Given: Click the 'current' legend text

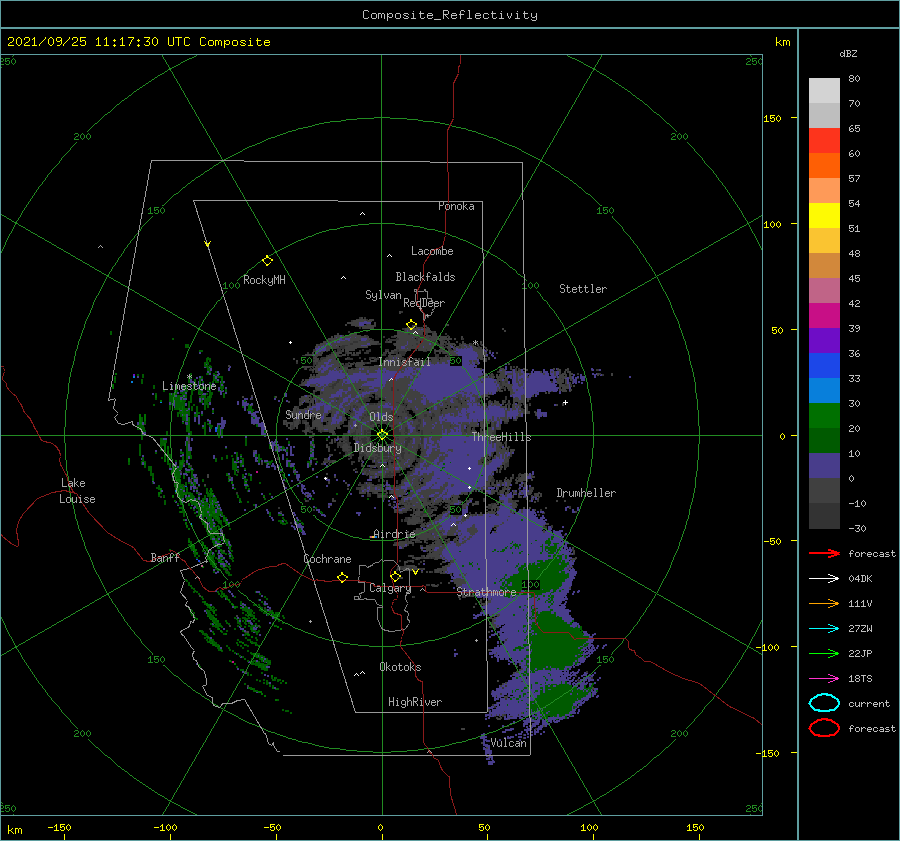Looking at the screenshot, I should point(869,703).
